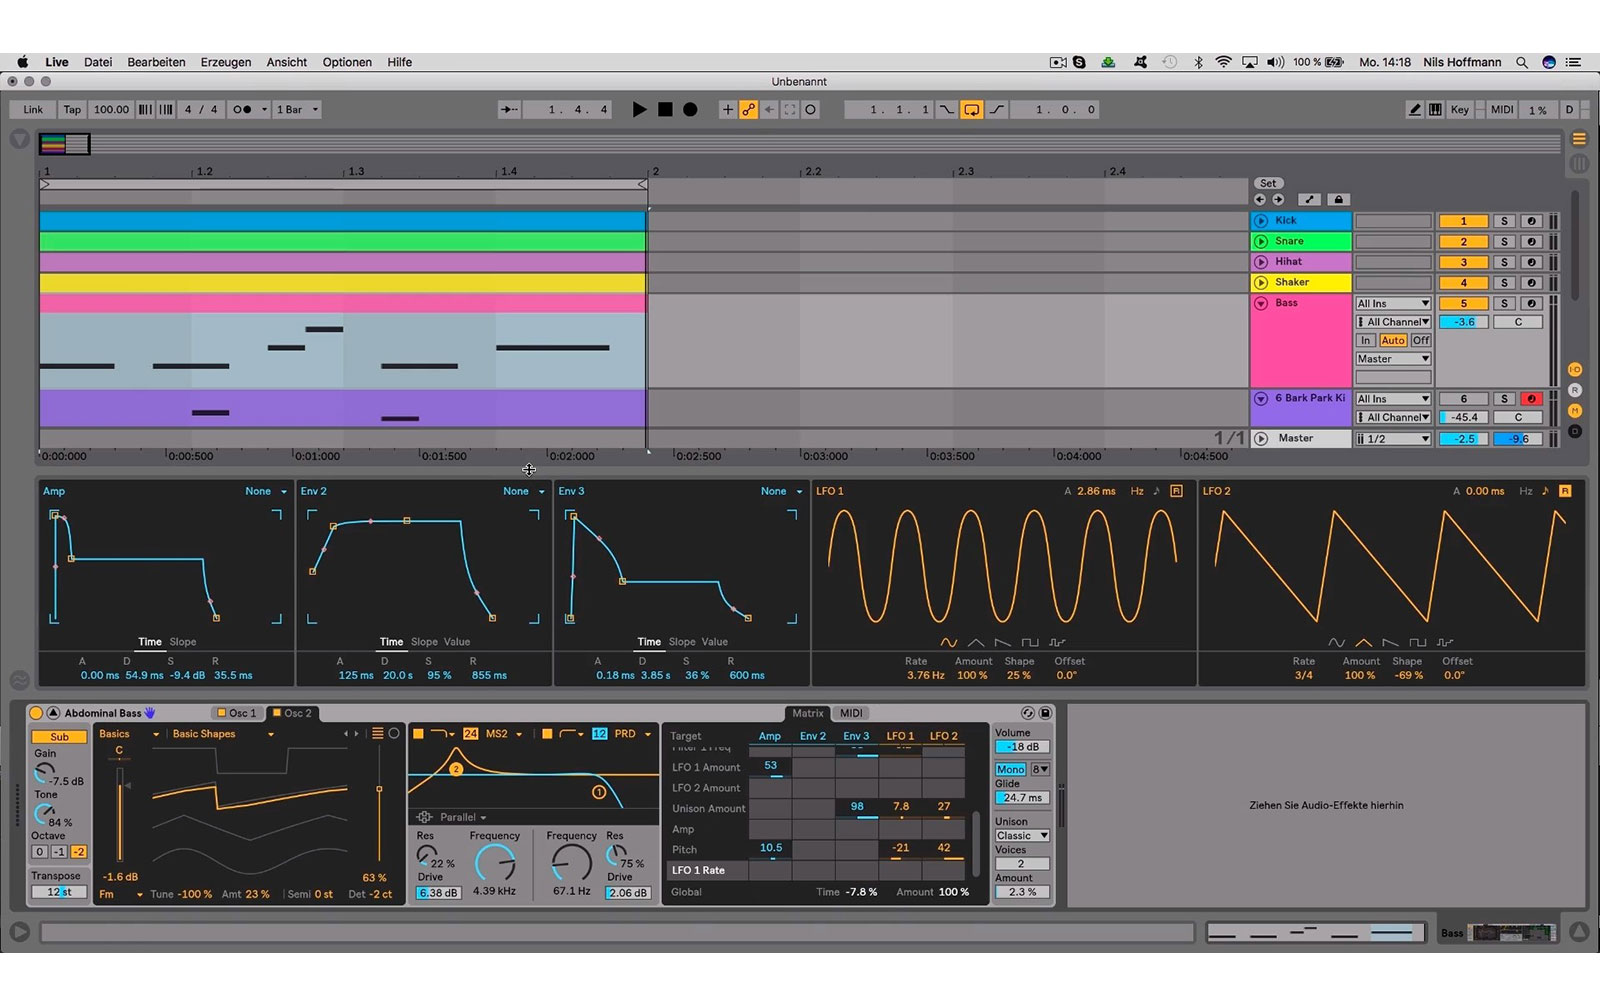Viewport: 1600px width, 1007px height.
Task: Toggle the lock envelopes icon
Action: (x=1338, y=200)
